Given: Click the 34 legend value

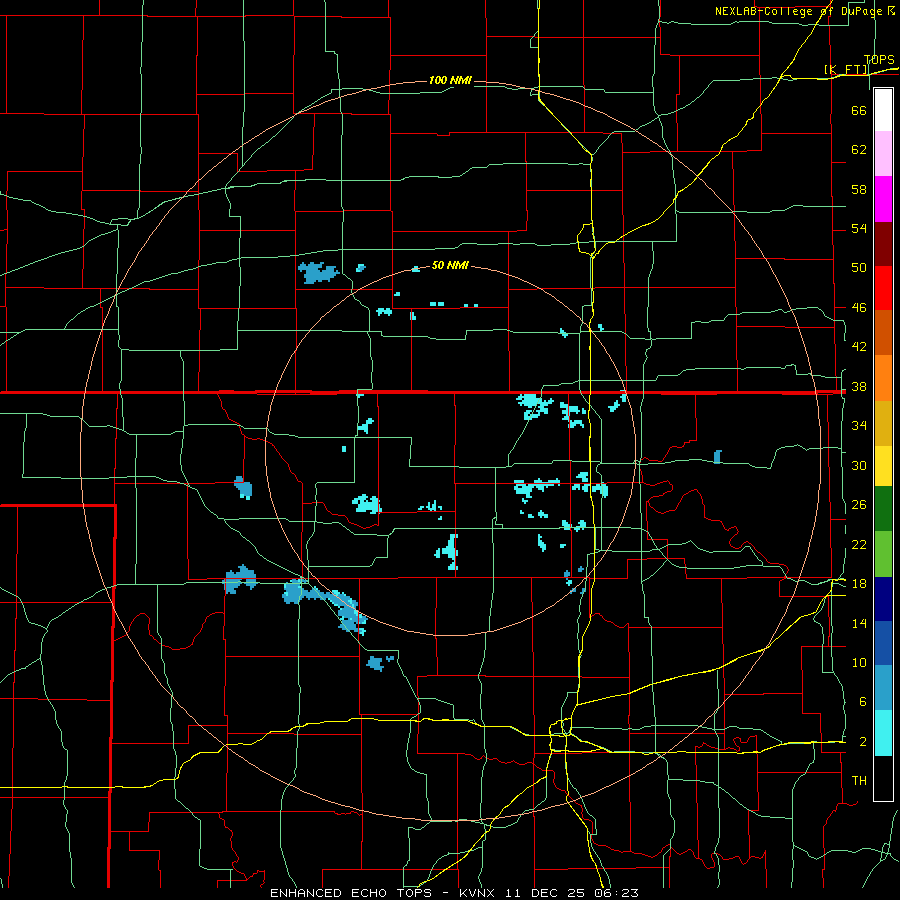Looking at the screenshot, I should coord(859,426).
